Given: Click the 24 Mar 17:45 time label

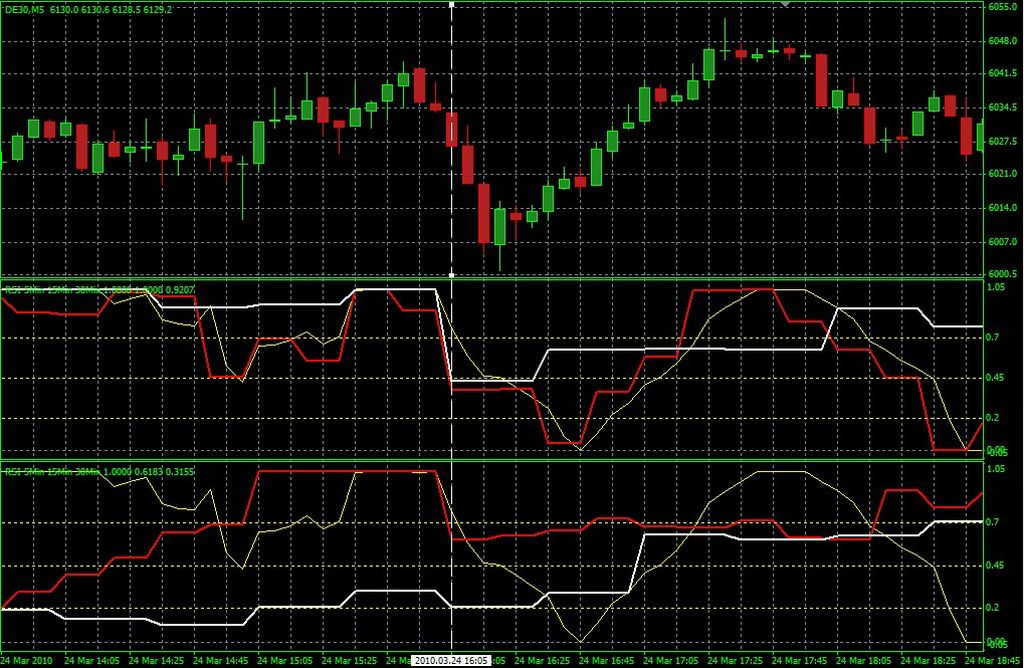Looking at the screenshot, I should click(x=799, y=660).
